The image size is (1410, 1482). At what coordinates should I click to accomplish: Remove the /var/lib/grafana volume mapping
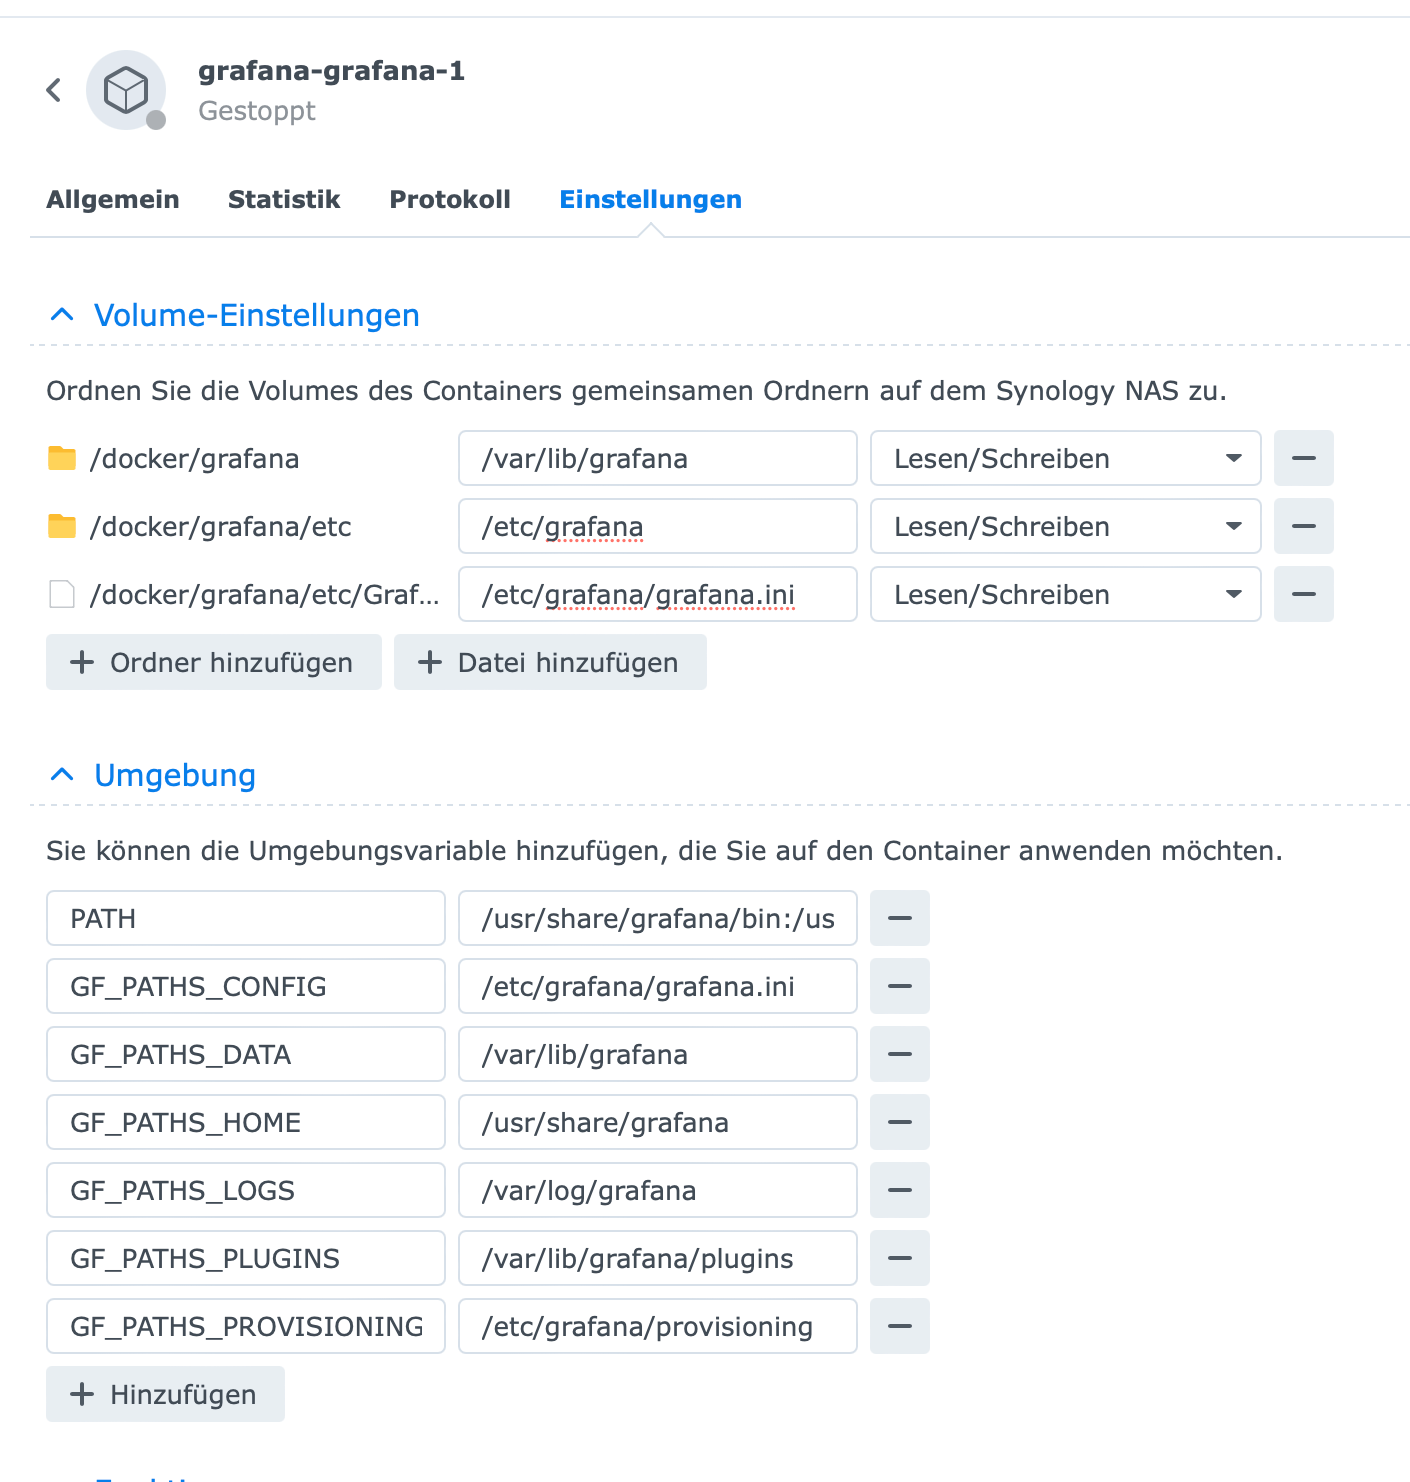(1303, 458)
